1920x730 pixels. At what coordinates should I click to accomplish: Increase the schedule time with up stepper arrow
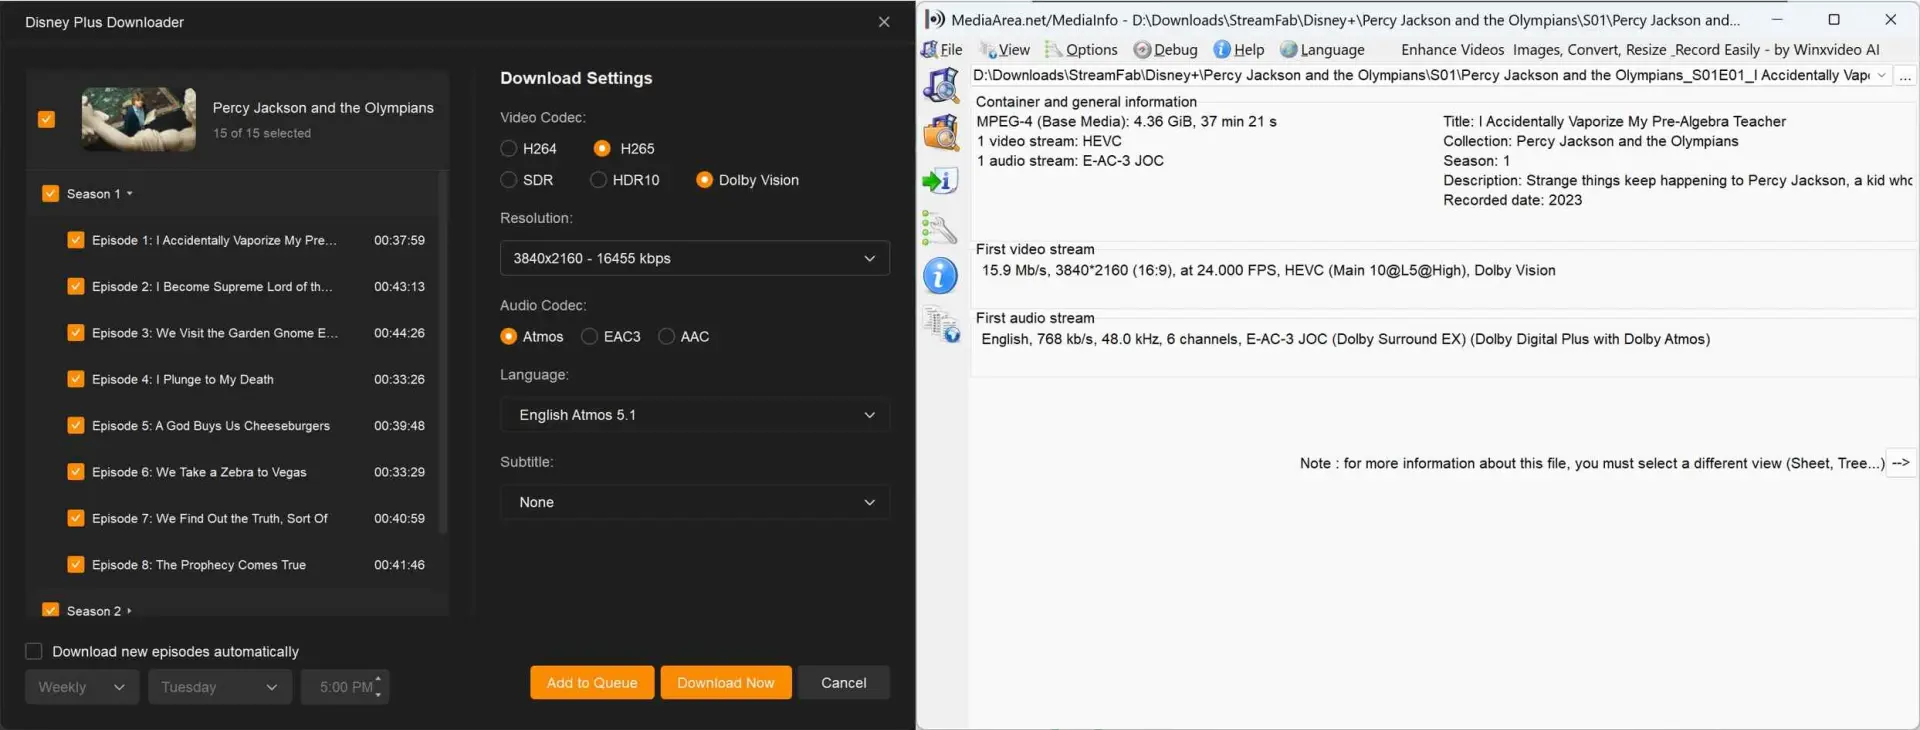[378, 679]
